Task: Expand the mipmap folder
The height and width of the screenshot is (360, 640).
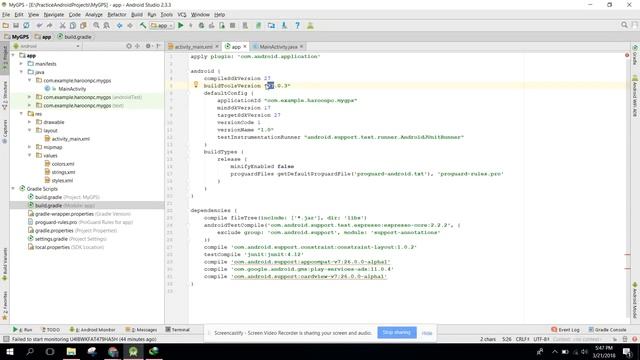Action: (x=30, y=147)
